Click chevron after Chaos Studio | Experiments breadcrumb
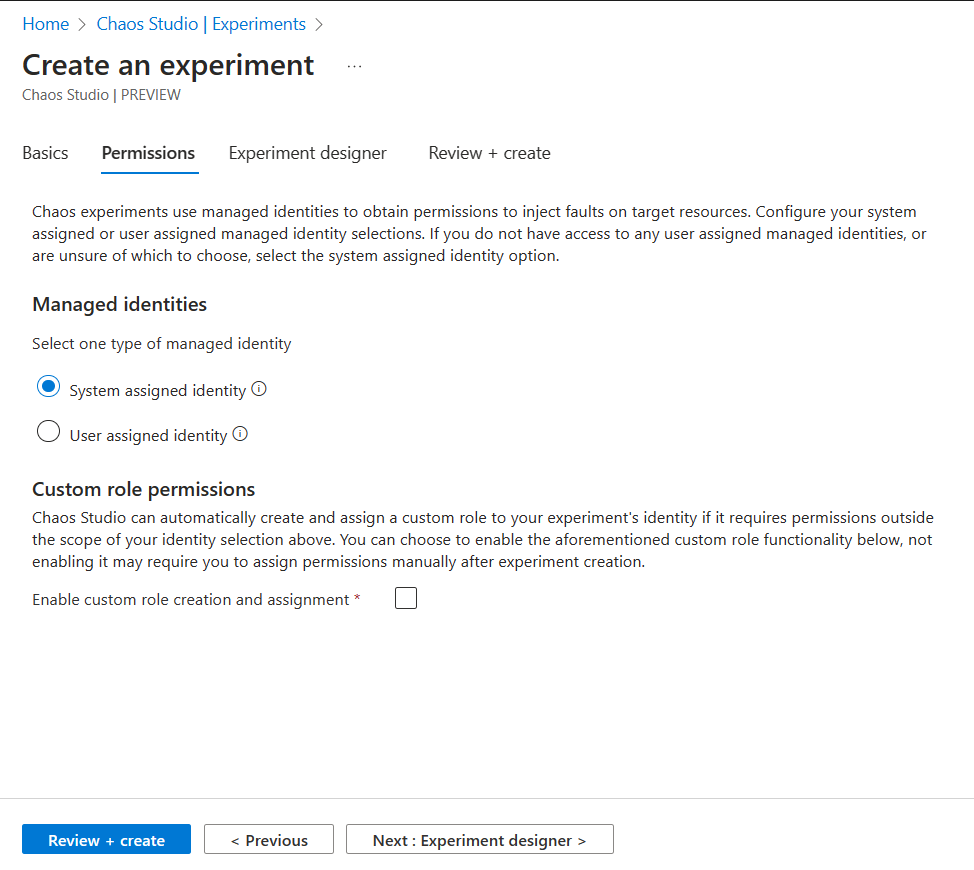Image resolution: width=974 pixels, height=870 pixels. pos(319,24)
